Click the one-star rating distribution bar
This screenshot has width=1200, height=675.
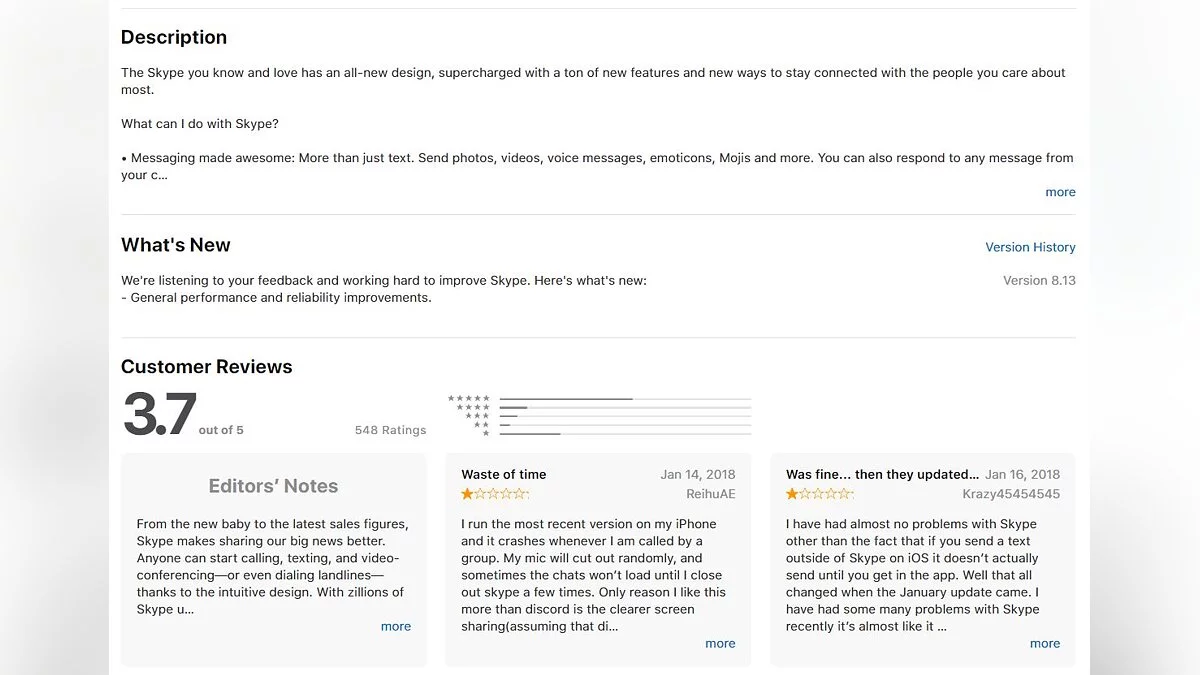pos(625,434)
